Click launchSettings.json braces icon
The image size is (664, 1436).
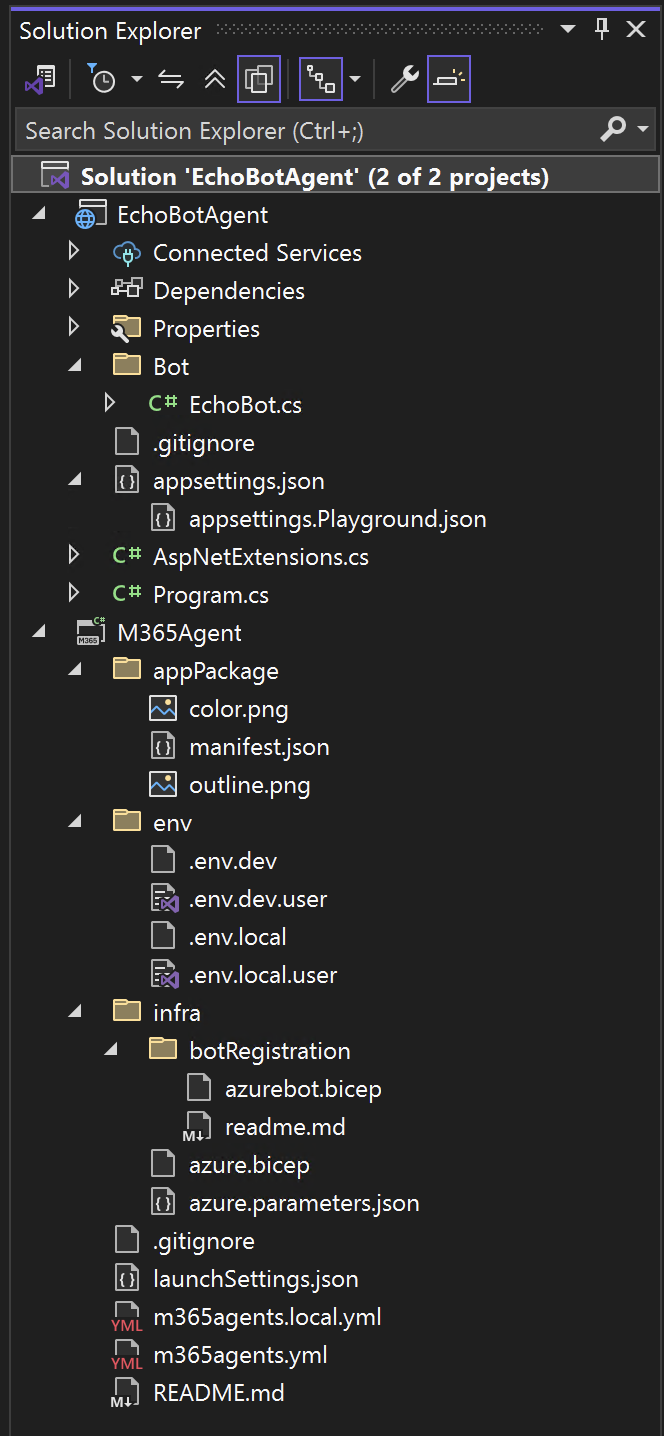[127, 1278]
